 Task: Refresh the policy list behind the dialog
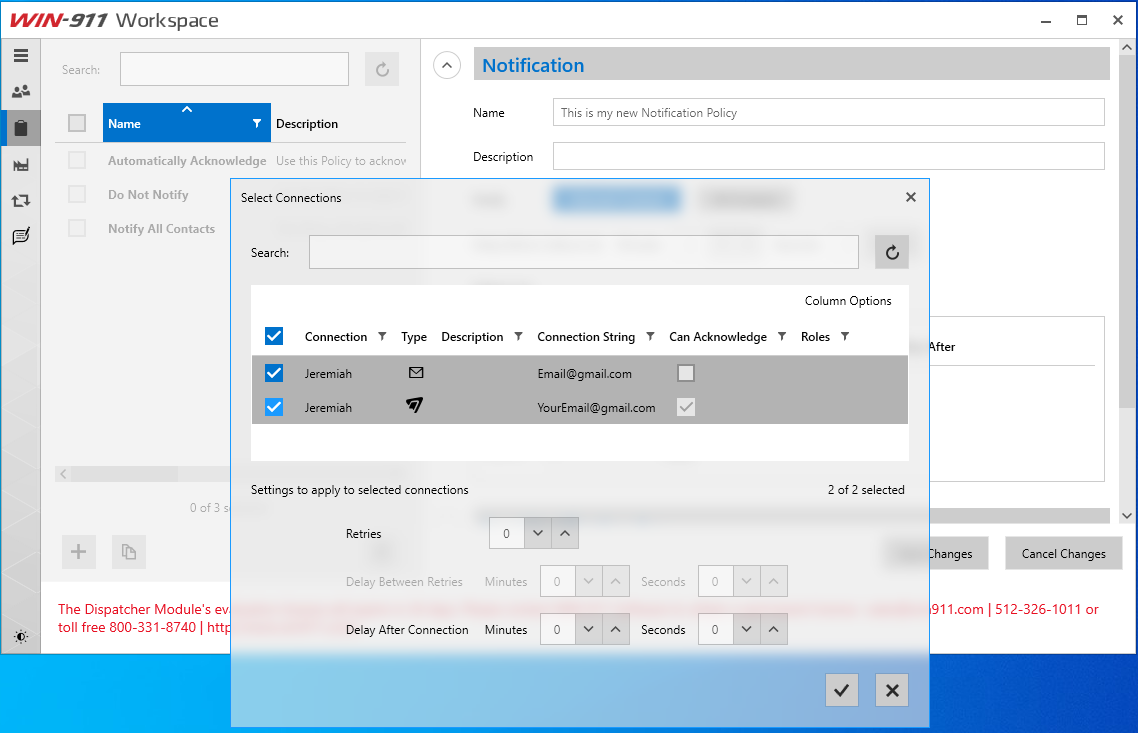click(382, 70)
